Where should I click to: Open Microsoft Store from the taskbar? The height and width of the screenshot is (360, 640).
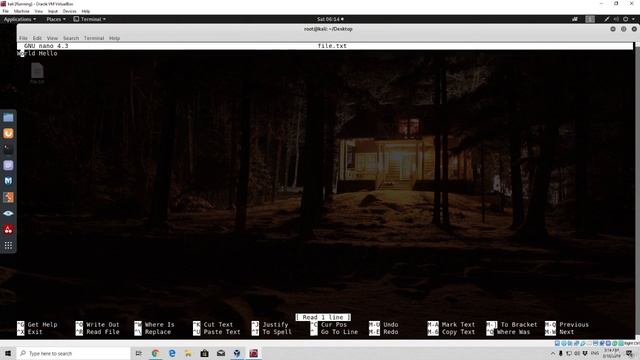[204, 353]
